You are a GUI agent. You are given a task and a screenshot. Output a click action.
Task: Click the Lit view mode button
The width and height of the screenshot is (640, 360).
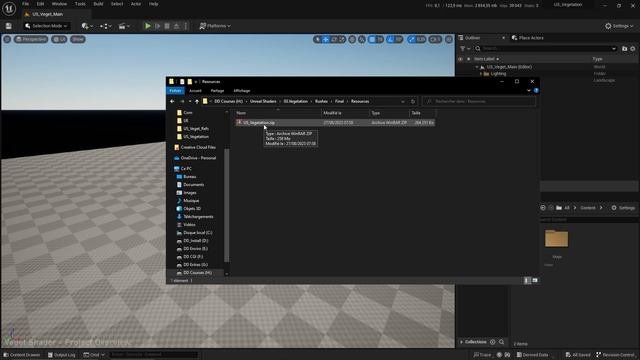(x=60, y=39)
